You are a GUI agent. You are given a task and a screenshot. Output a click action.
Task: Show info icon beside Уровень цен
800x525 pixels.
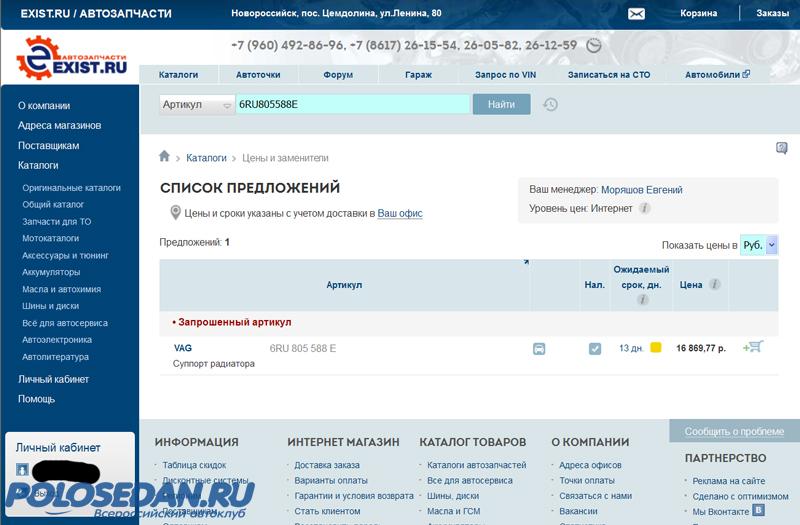click(645, 208)
